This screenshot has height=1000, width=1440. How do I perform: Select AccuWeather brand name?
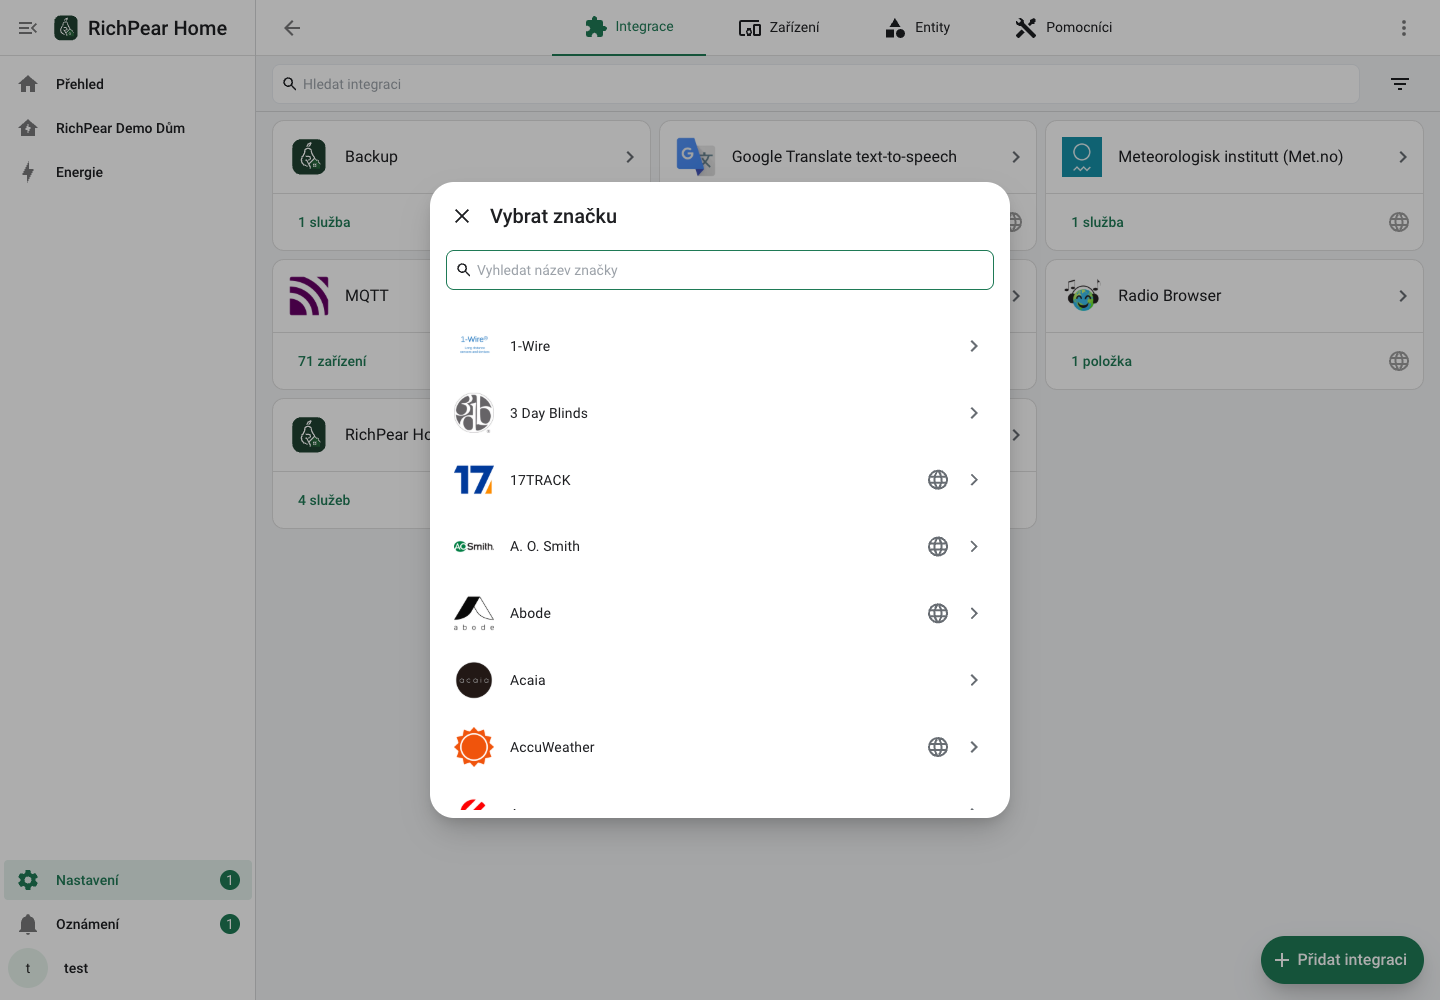click(x=552, y=747)
